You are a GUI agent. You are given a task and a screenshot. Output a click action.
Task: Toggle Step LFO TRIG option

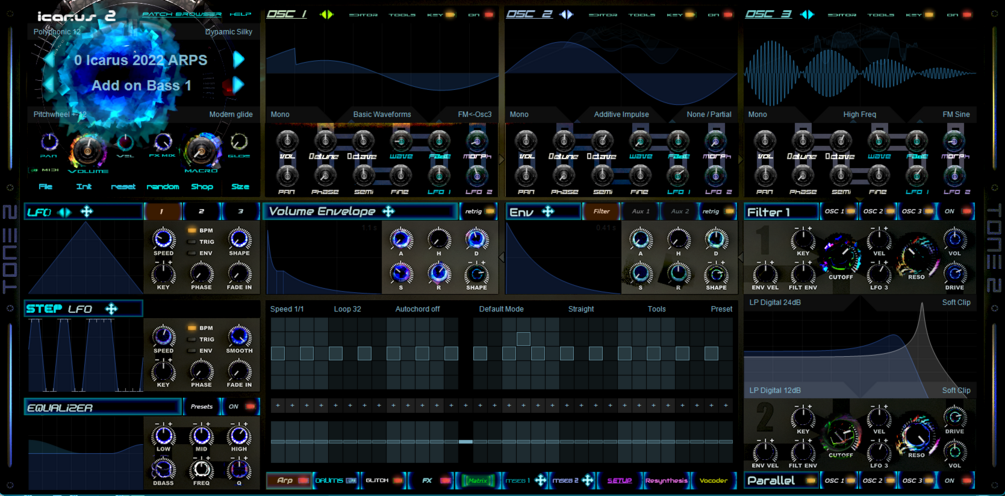[x=193, y=340]
